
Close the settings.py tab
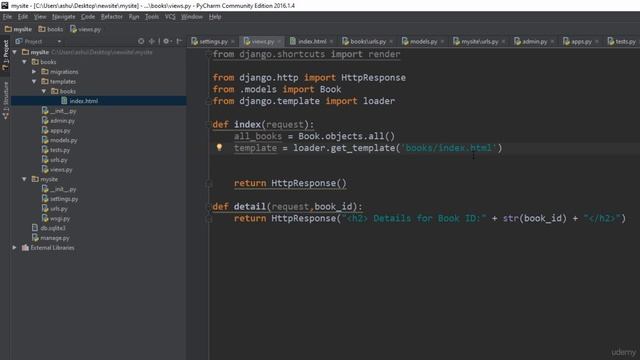pos(233,41)
